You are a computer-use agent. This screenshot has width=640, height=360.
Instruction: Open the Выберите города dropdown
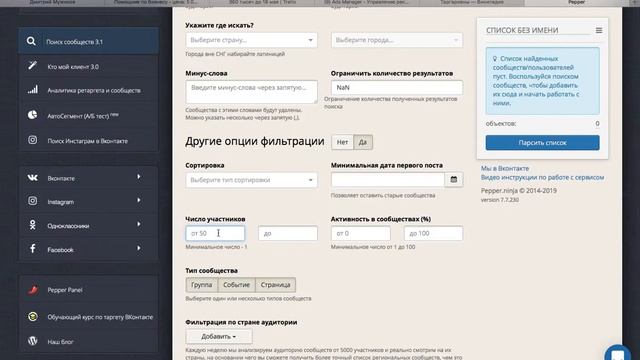point(397,40)
